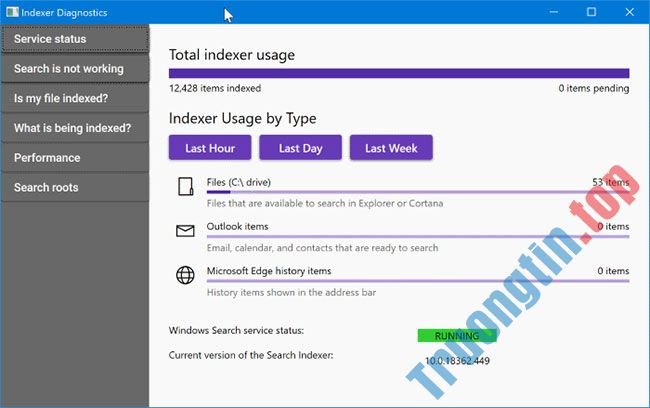The width and height of the screenshot is (650, 408).
Task: Click the '53 items' count for Files
Action: pos(611,182)
